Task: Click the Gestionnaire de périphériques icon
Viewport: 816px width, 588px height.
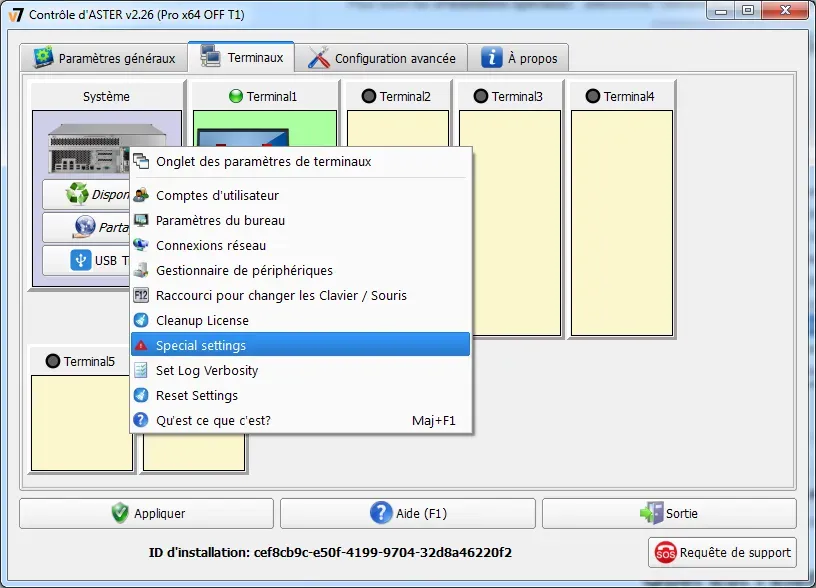Action: [141, 270]
